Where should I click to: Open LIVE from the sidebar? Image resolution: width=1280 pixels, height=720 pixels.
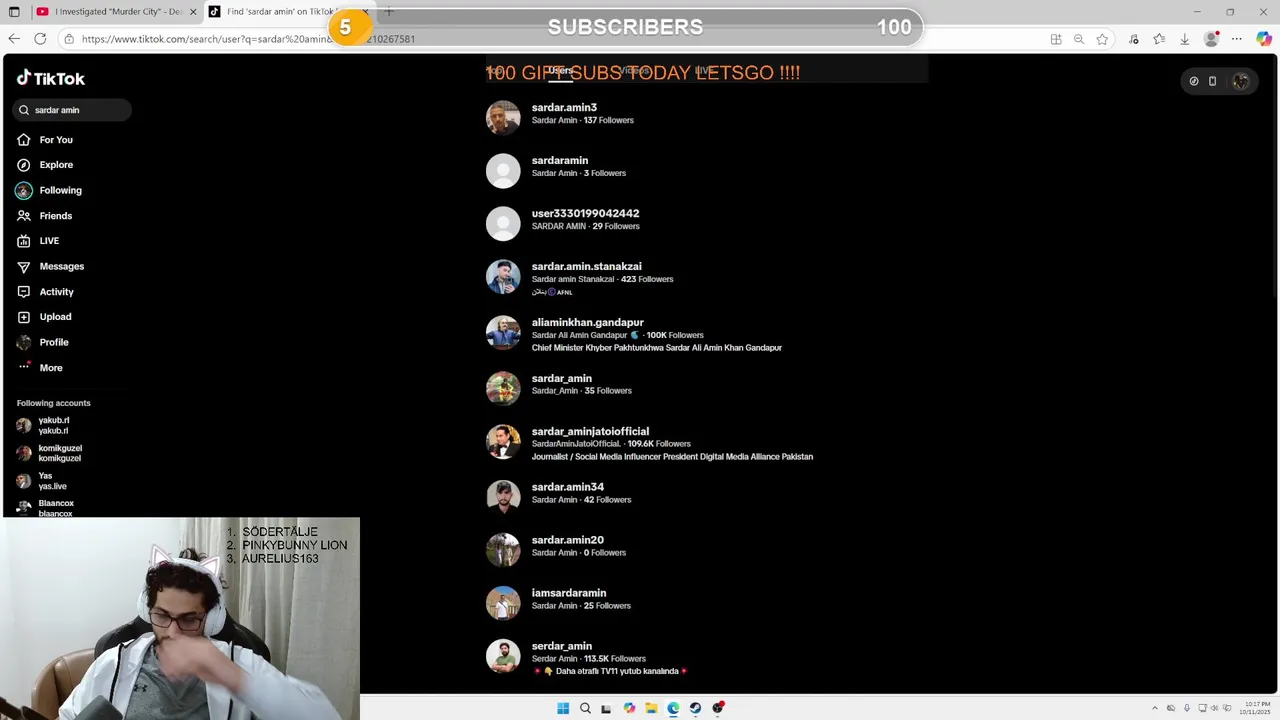(x=38, y=241)
